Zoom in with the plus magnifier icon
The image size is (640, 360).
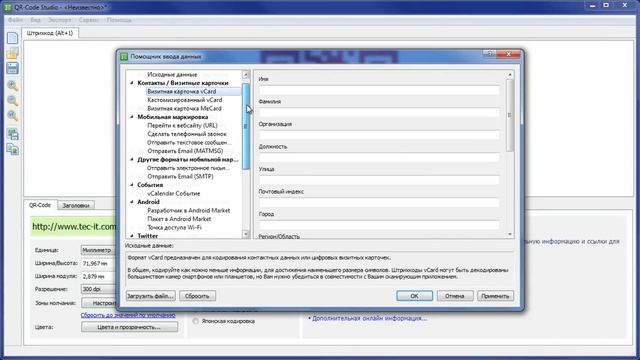coord(12,86)
